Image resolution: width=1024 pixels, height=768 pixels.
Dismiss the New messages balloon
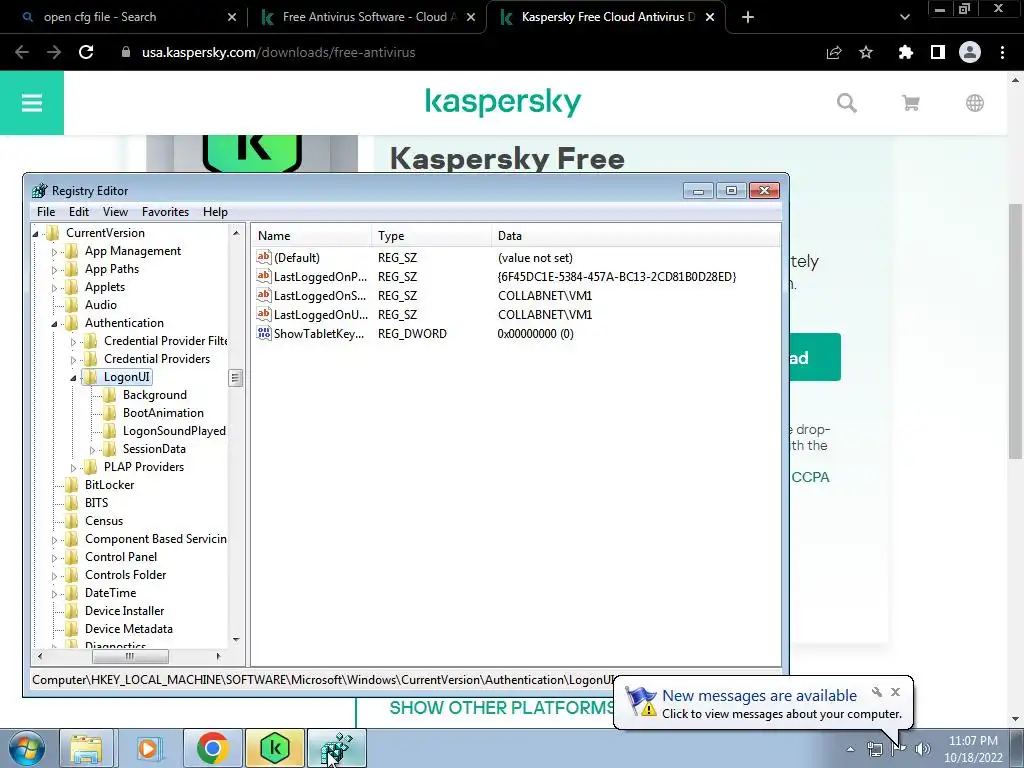click(x=895, y=692)
